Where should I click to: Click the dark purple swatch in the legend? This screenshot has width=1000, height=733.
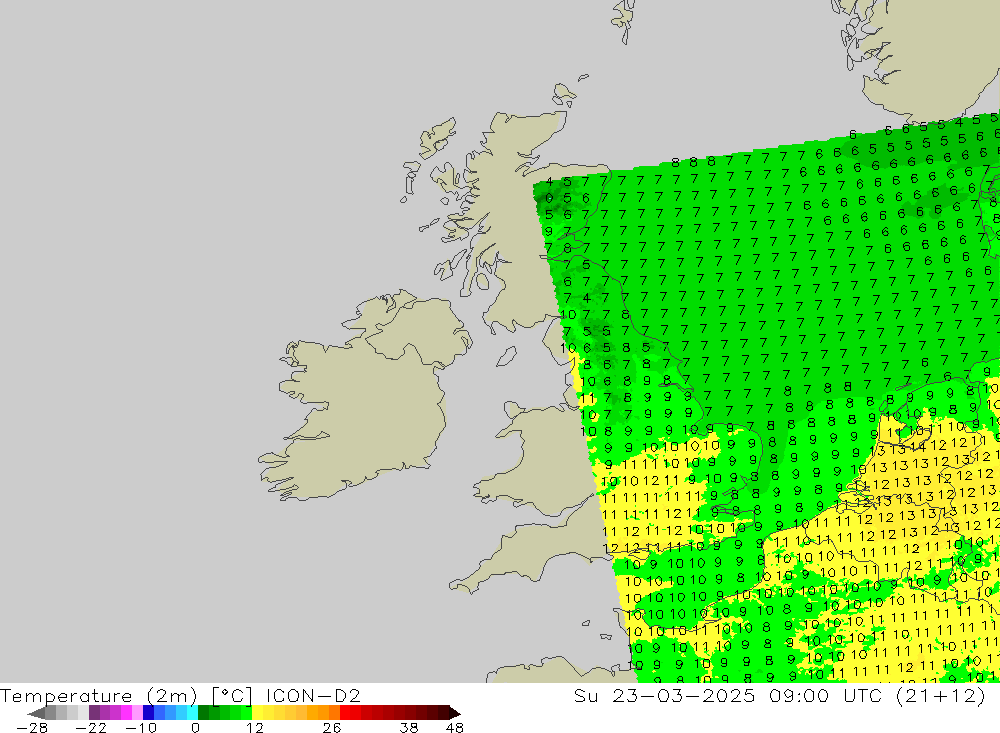pyautogui.click(x=94, y=713)
